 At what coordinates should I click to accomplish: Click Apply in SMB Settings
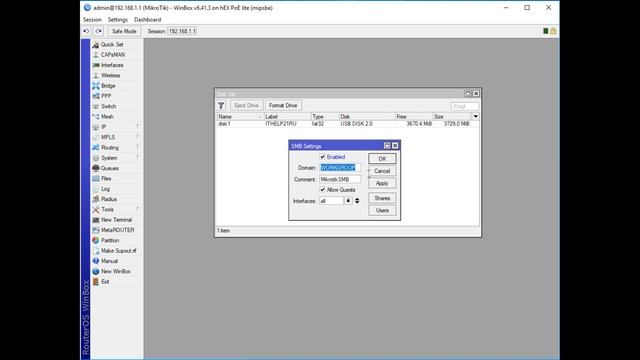click(x=382, y=183)
